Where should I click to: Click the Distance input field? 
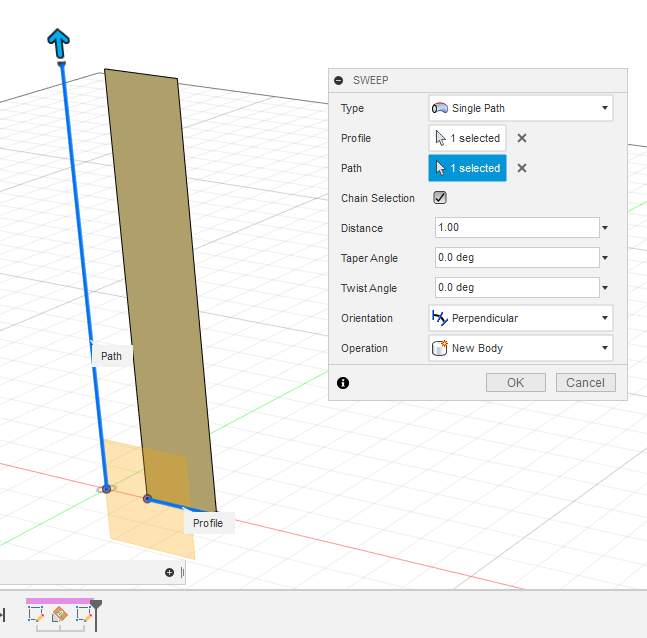(517, 227)
